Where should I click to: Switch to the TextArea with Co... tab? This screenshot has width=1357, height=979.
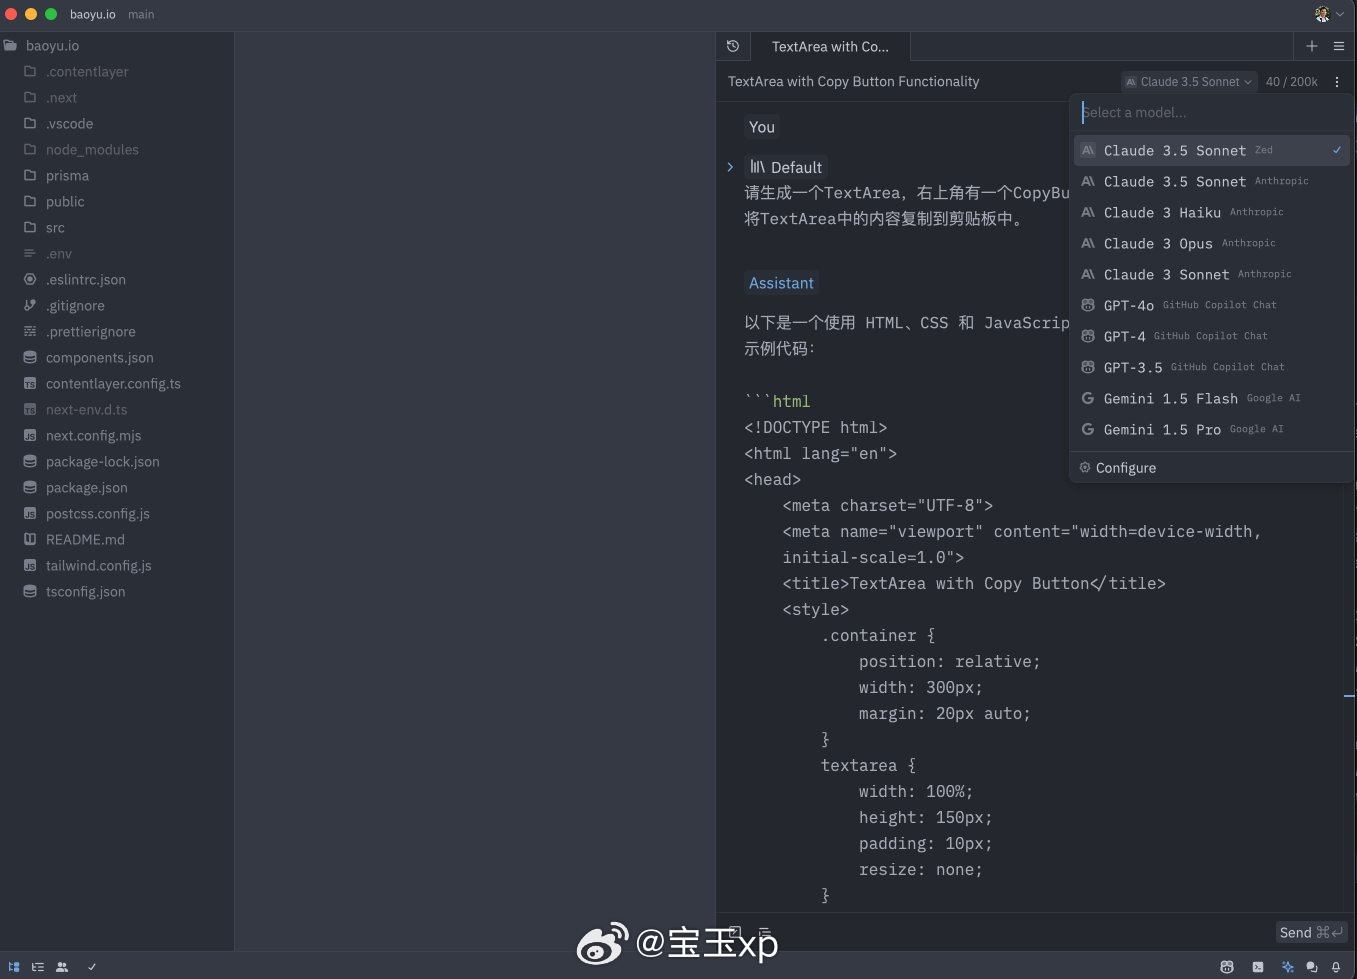(830, 46)
